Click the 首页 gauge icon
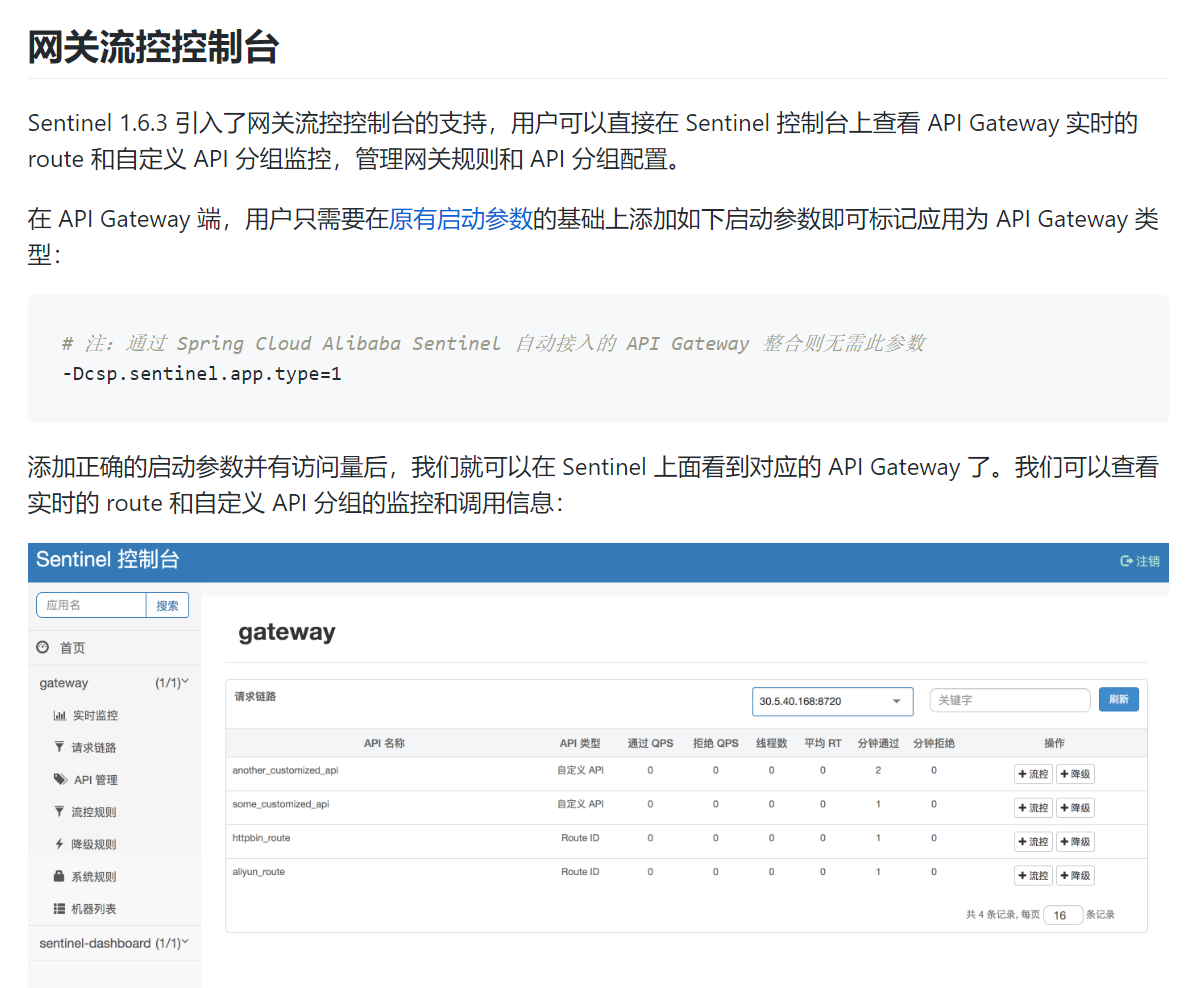Viewport: 1201px width, 988px height. (x=40, y=647)
